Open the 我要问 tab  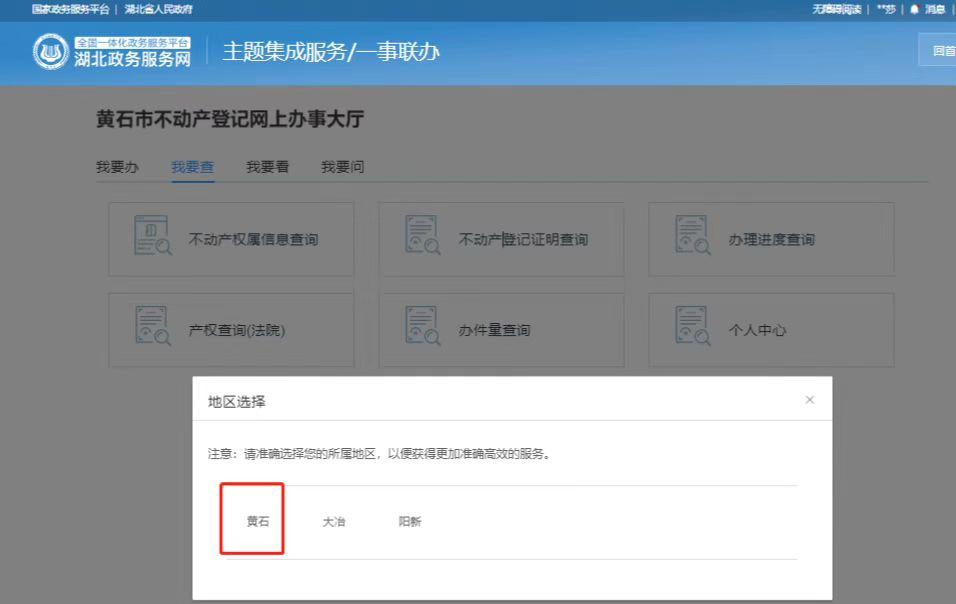(342, 167)
